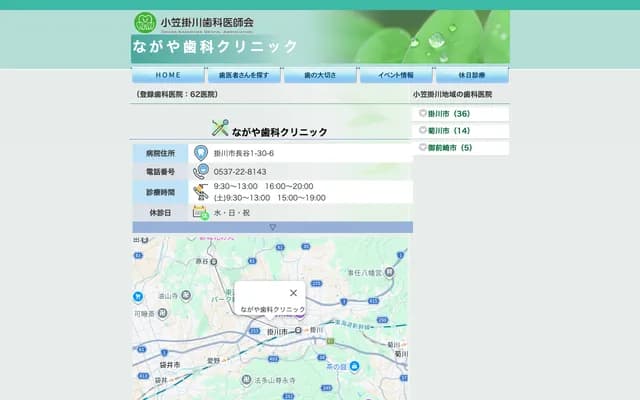The image size is (640, 400).
Task: Click the closed days text 水・日・祝
Action: coord(231,213)
